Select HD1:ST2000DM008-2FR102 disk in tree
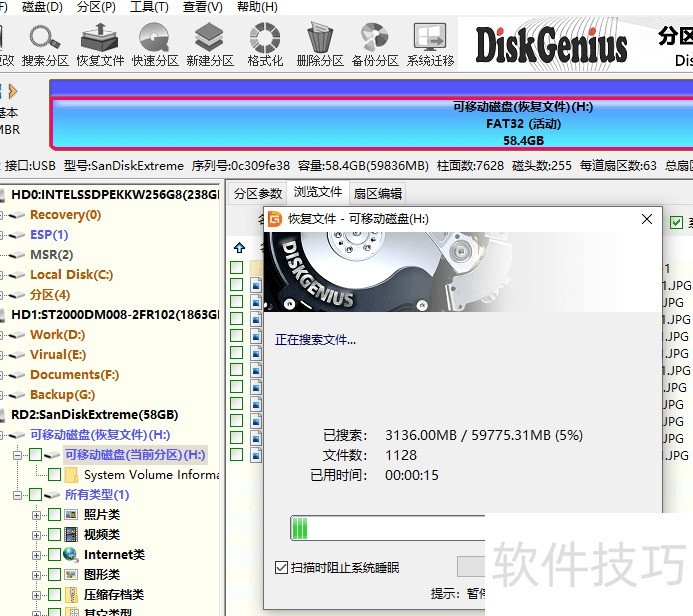The width and height of the screenshot is (693, 616). coord(115,315)
